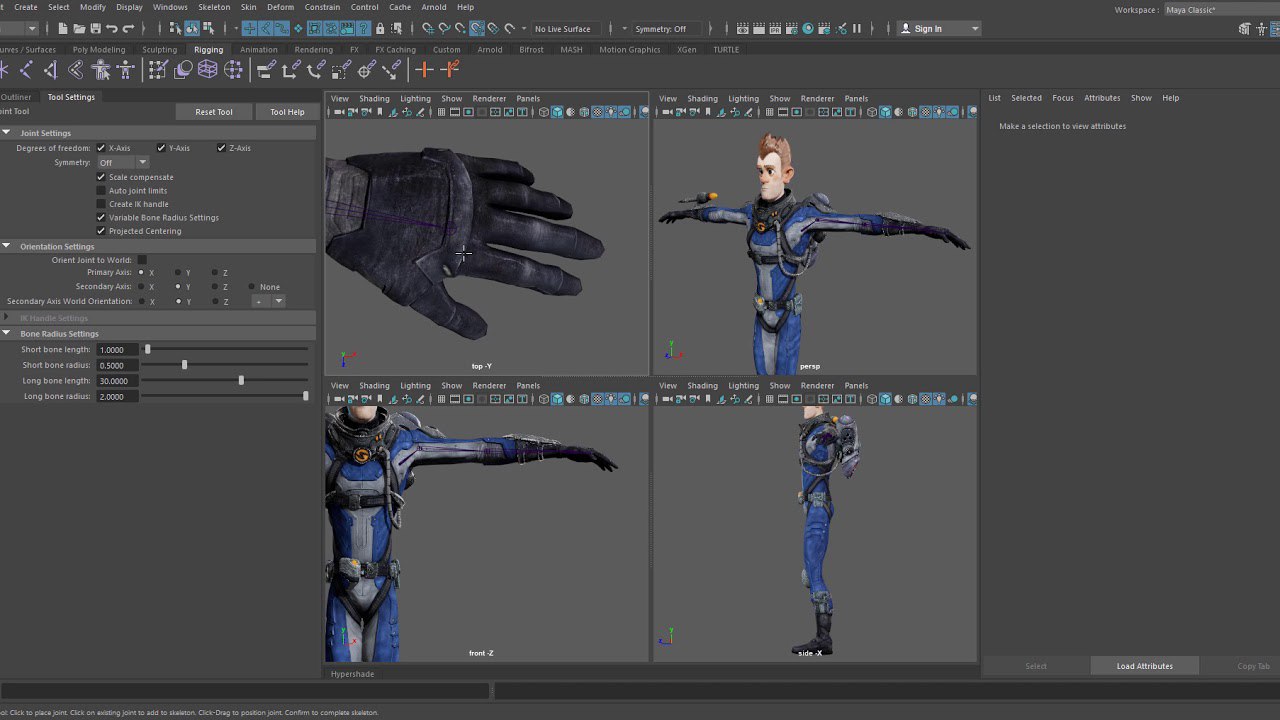The width and height of the screenshot is (1280, 720).
Task: Start IPR render from status line
Action: click(775, 28)
